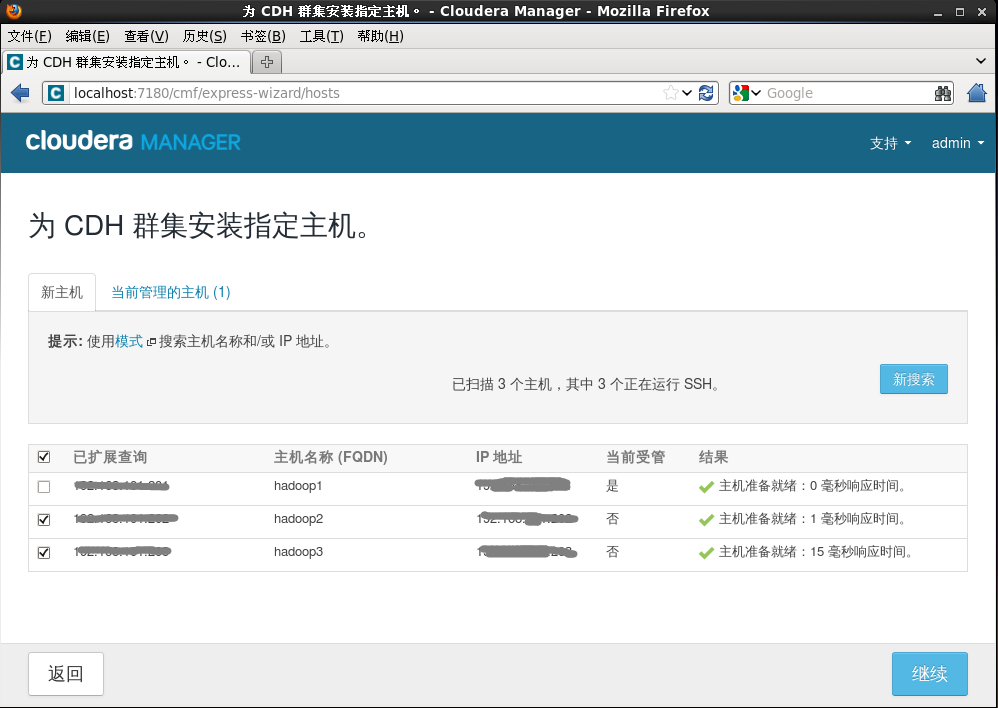Click the Google search engine icon

point(740,93)
